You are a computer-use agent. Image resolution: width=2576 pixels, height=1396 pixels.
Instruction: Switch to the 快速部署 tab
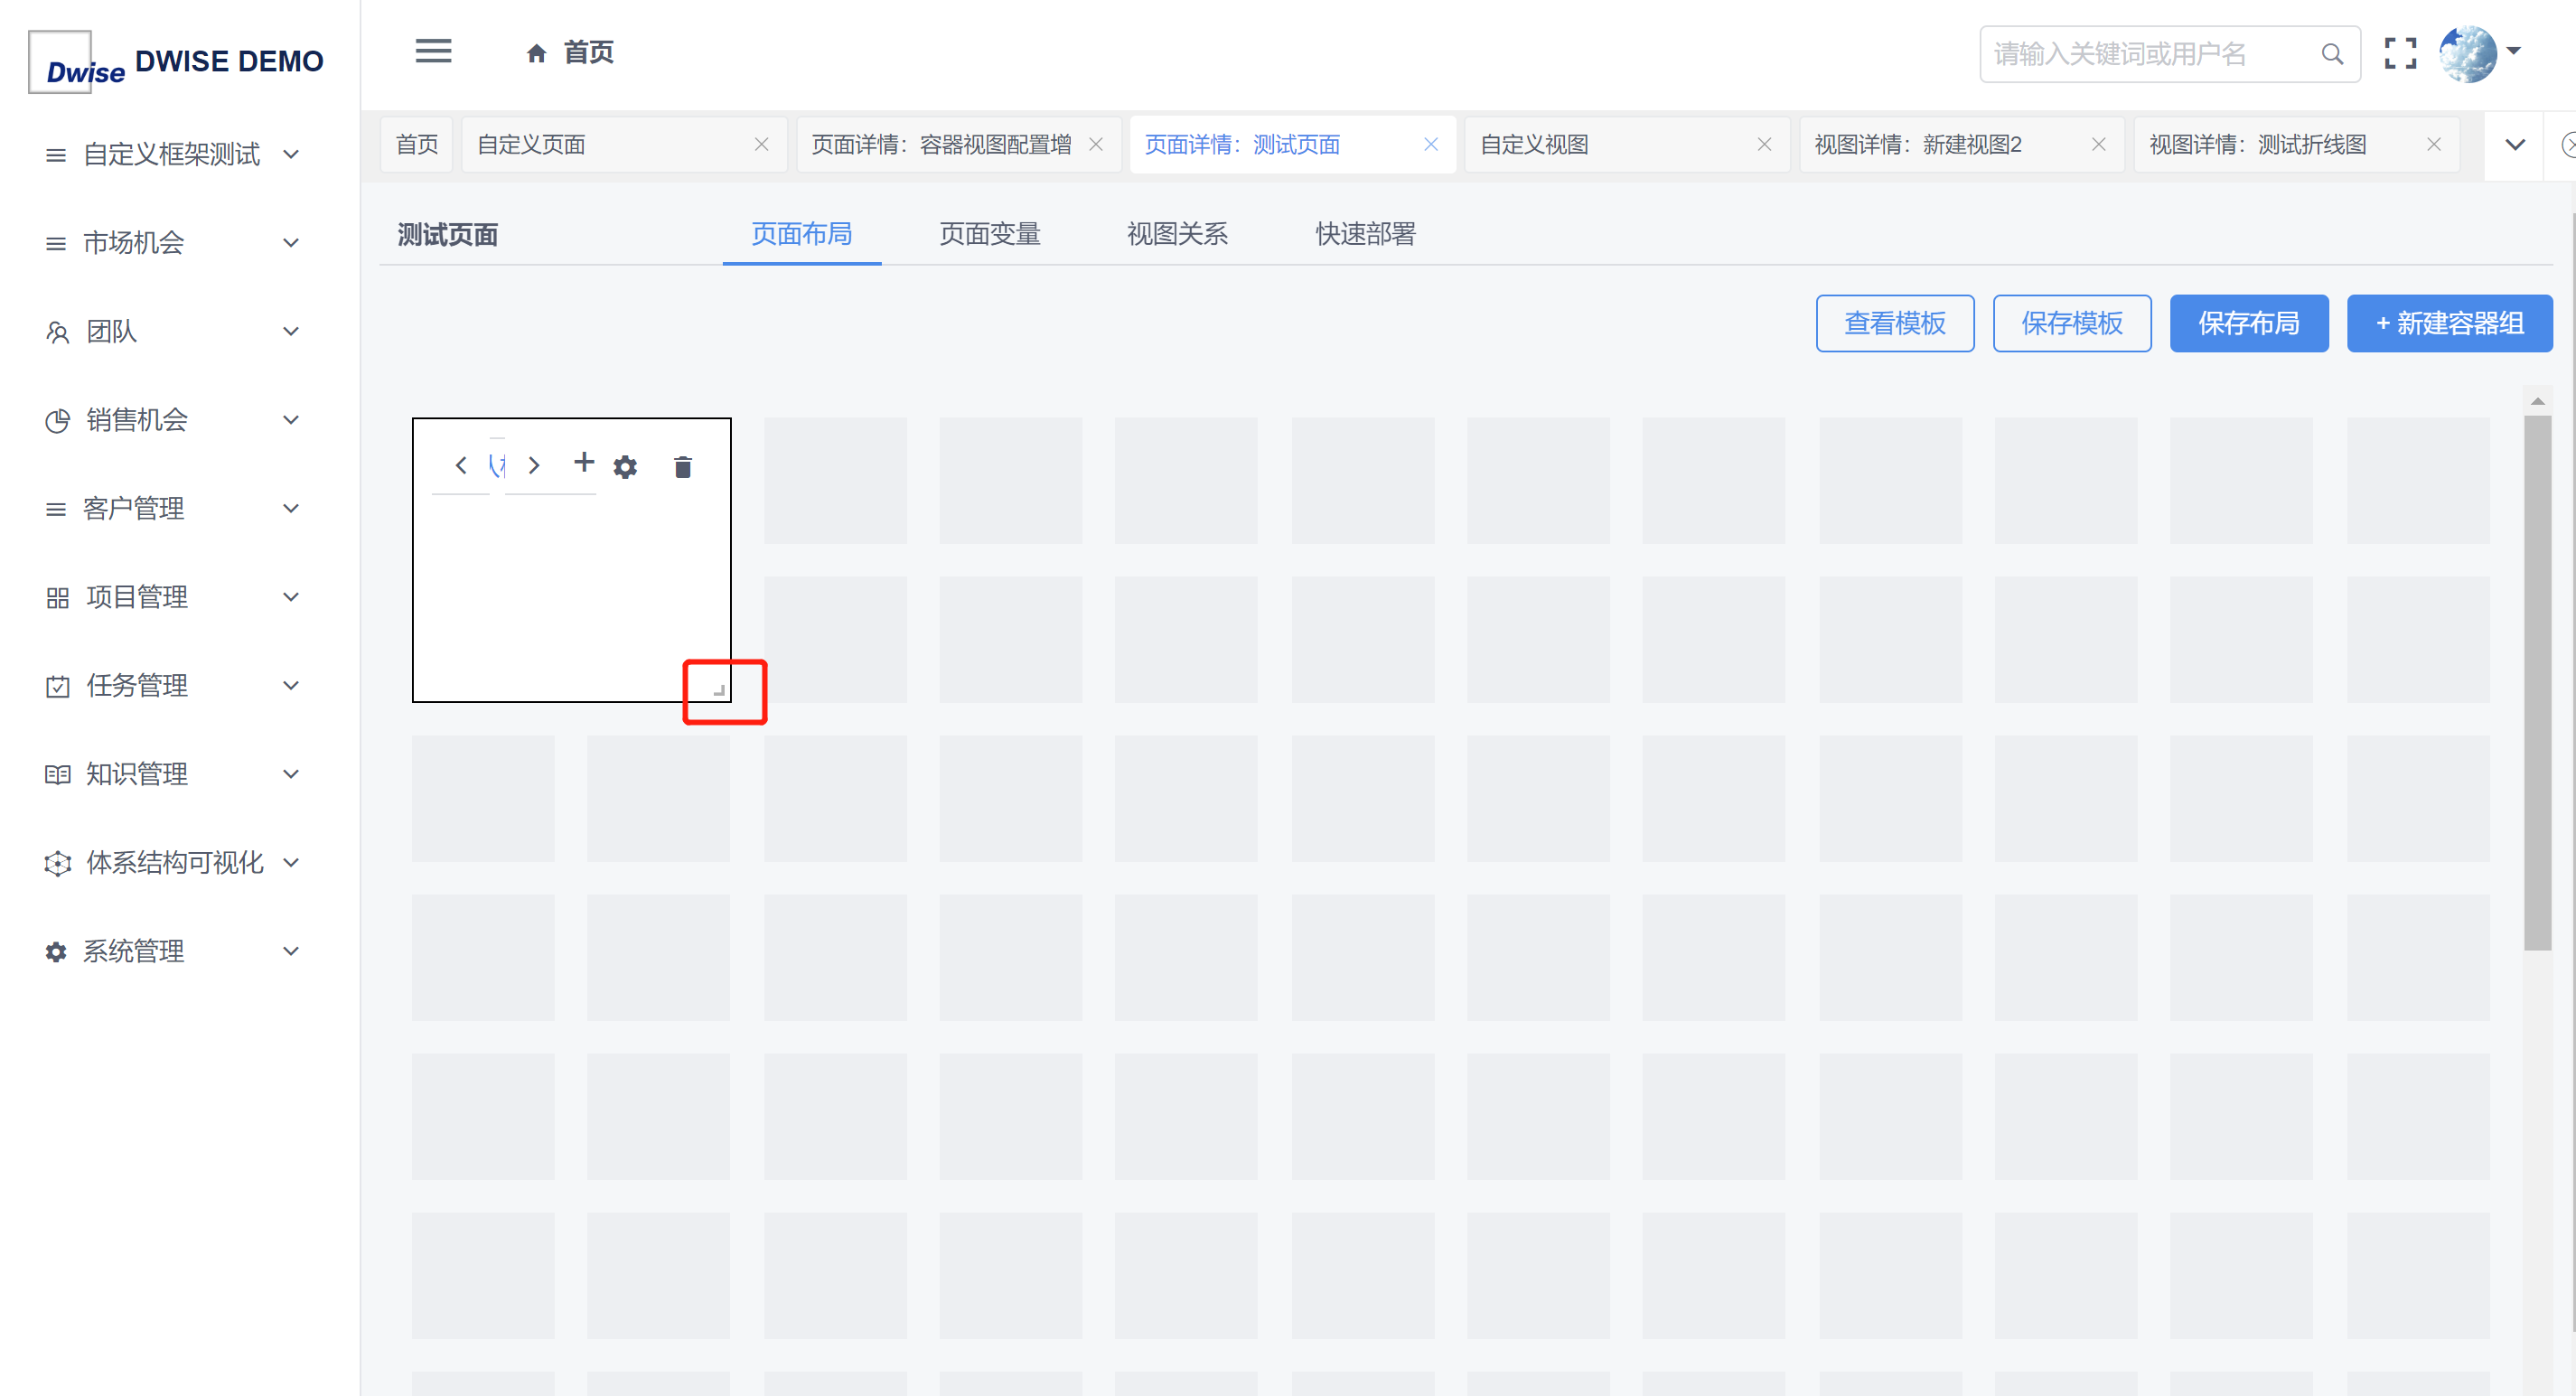click(1366, 234)
